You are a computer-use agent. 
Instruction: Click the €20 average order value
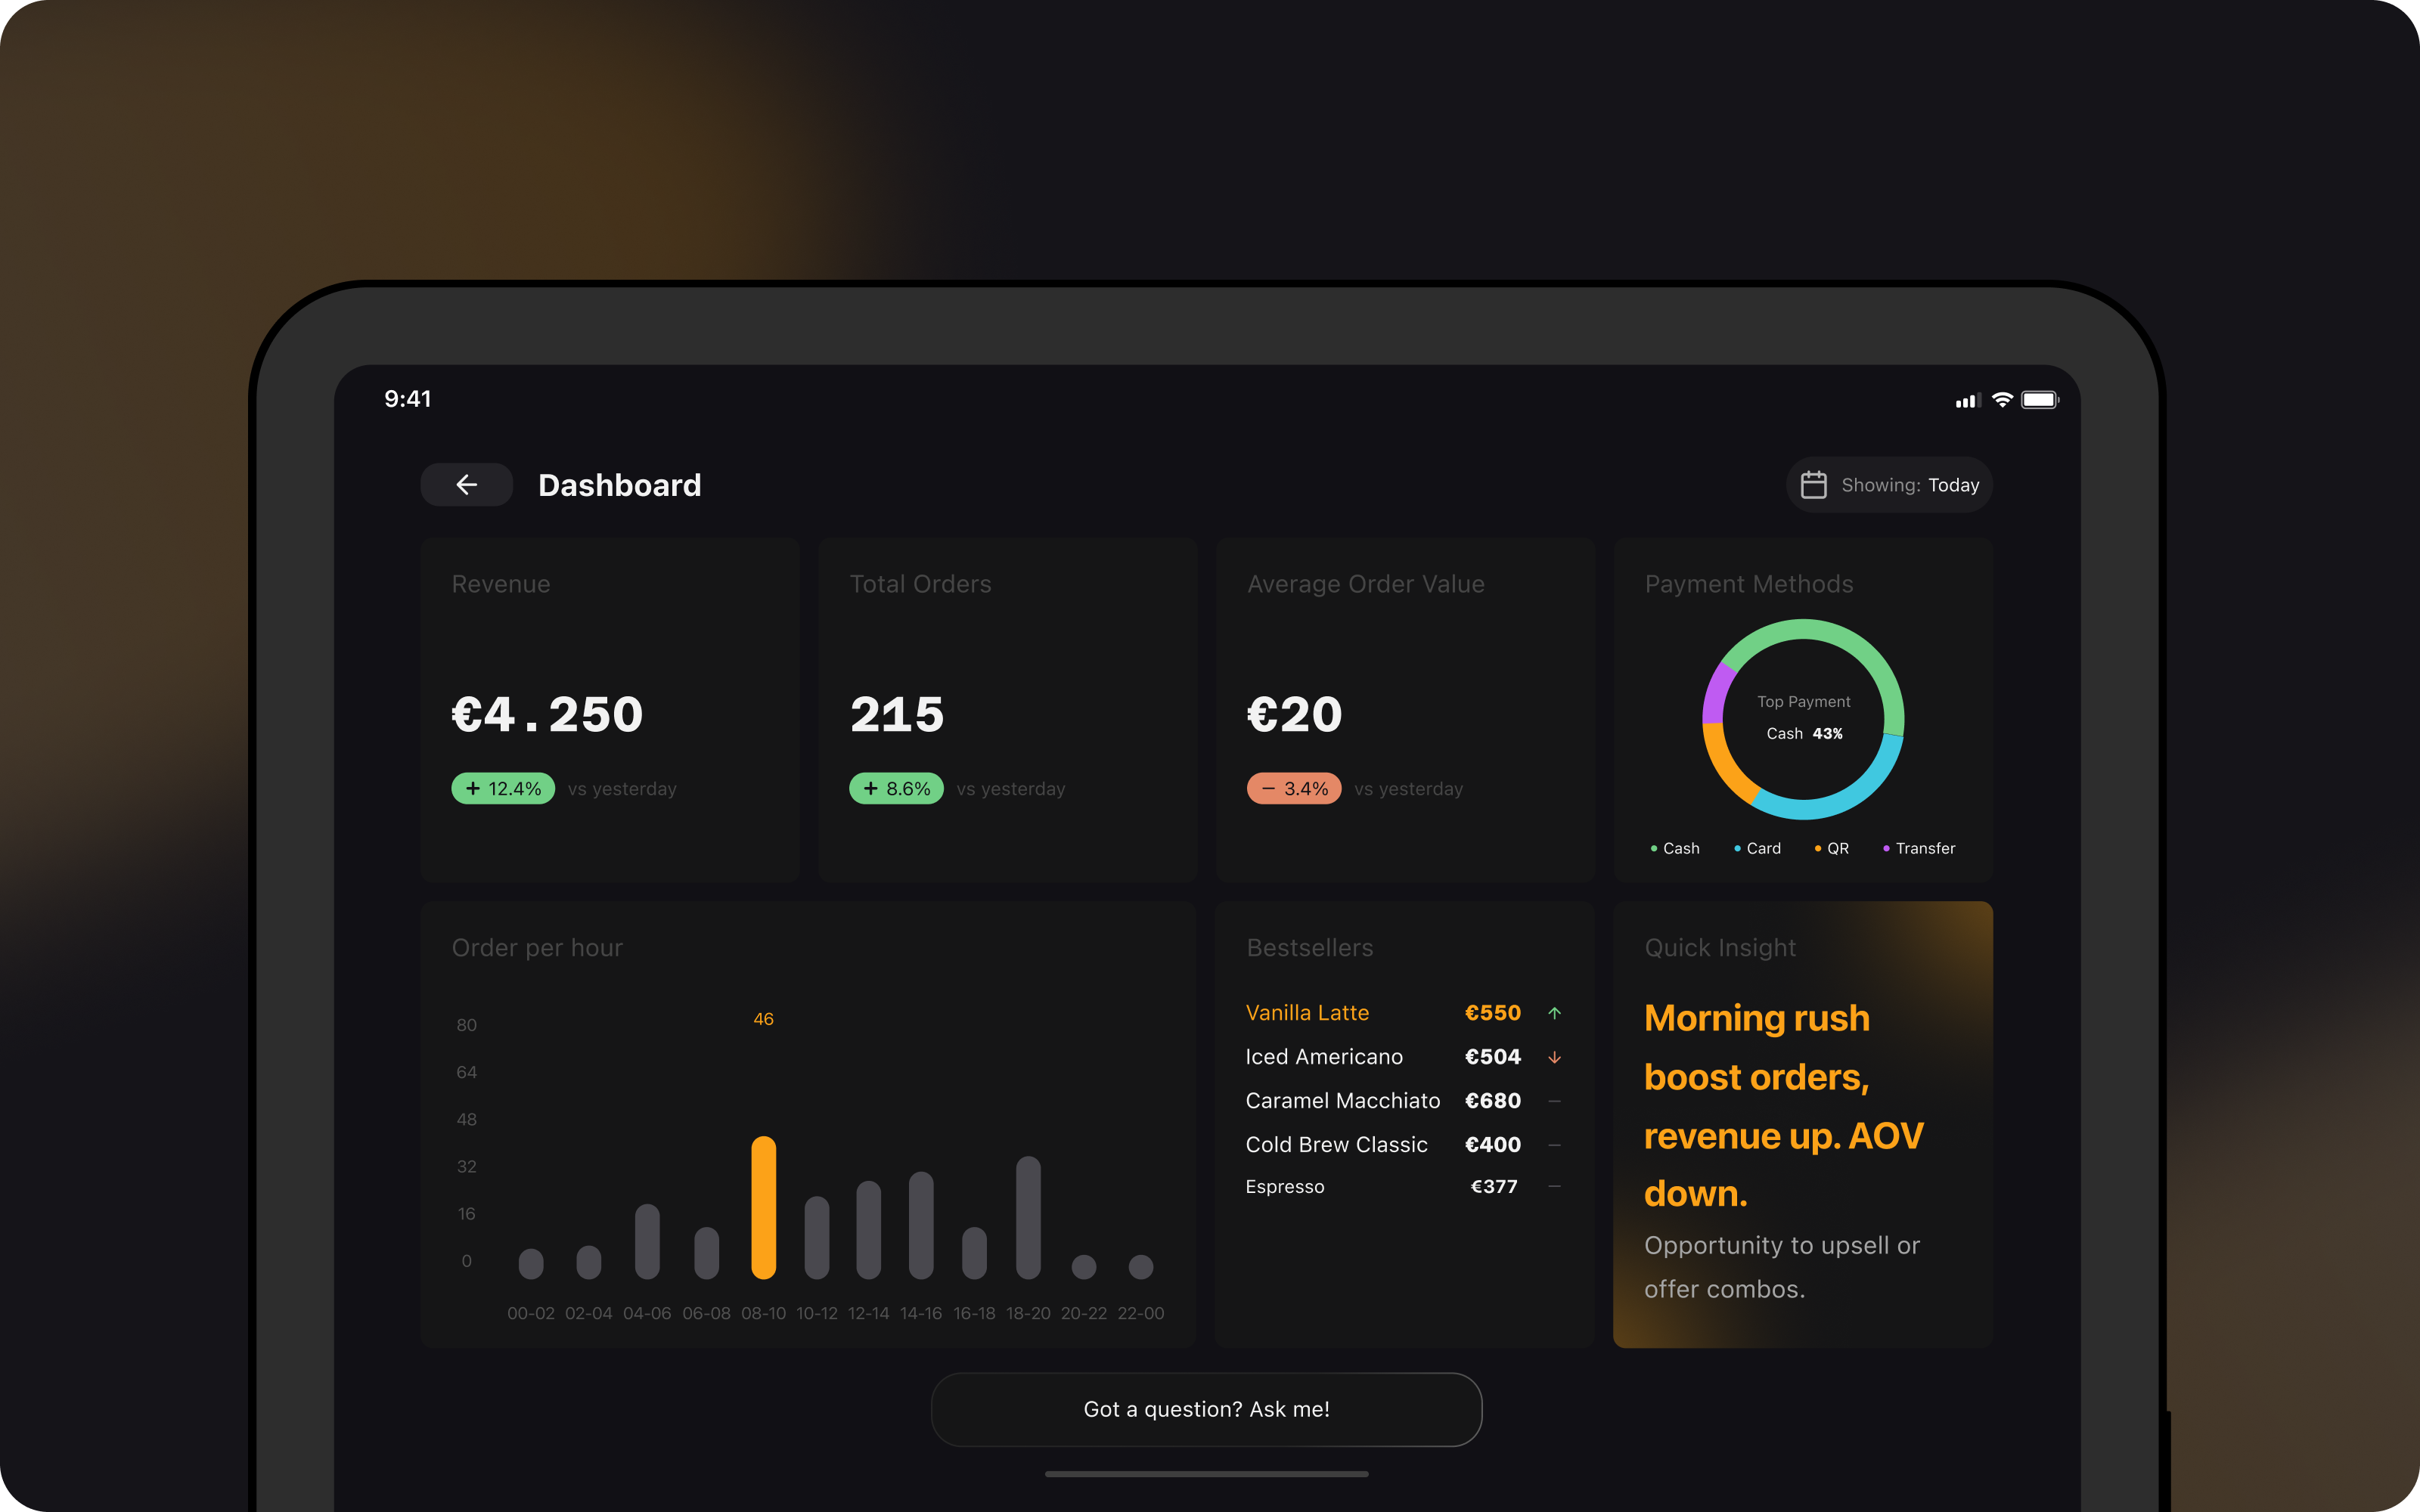click(1294, 714)
